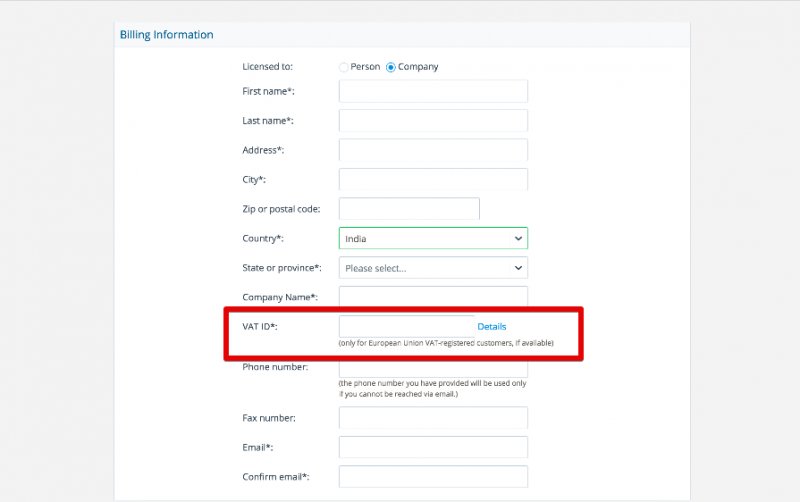Select the Fax number input field
This screenshot has height=502, width=800.
[433, 418]
